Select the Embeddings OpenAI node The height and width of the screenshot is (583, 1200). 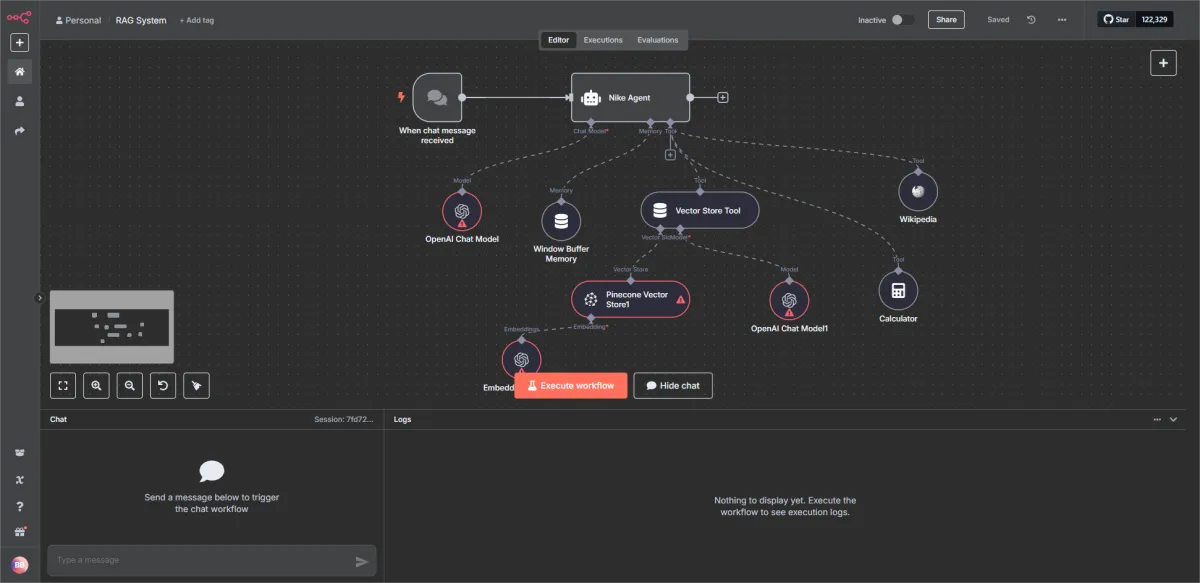click(x=521, y=360)
